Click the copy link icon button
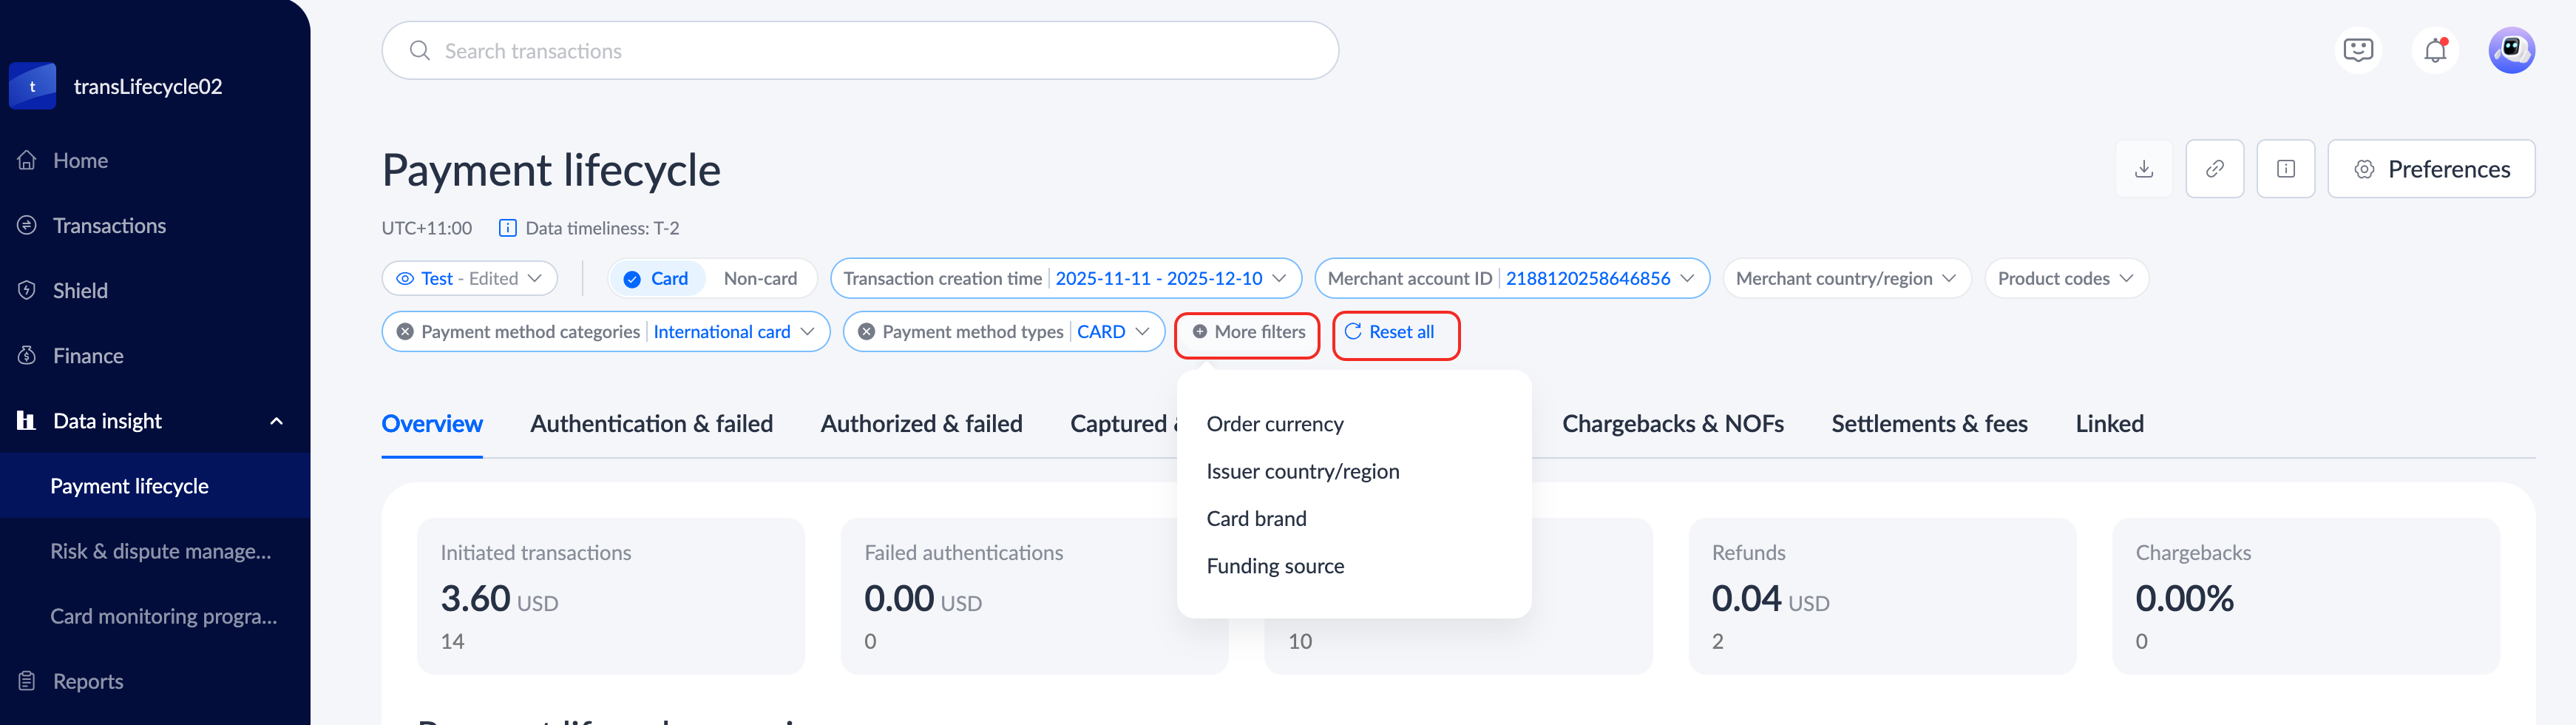2576x725 pixels. tap(2214, 169)
